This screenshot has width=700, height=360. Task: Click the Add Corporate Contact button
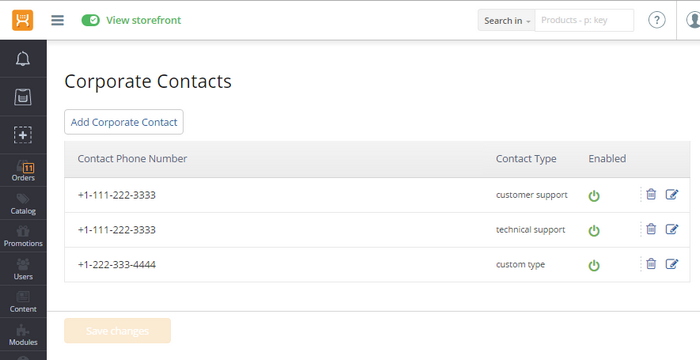point(124,122)
